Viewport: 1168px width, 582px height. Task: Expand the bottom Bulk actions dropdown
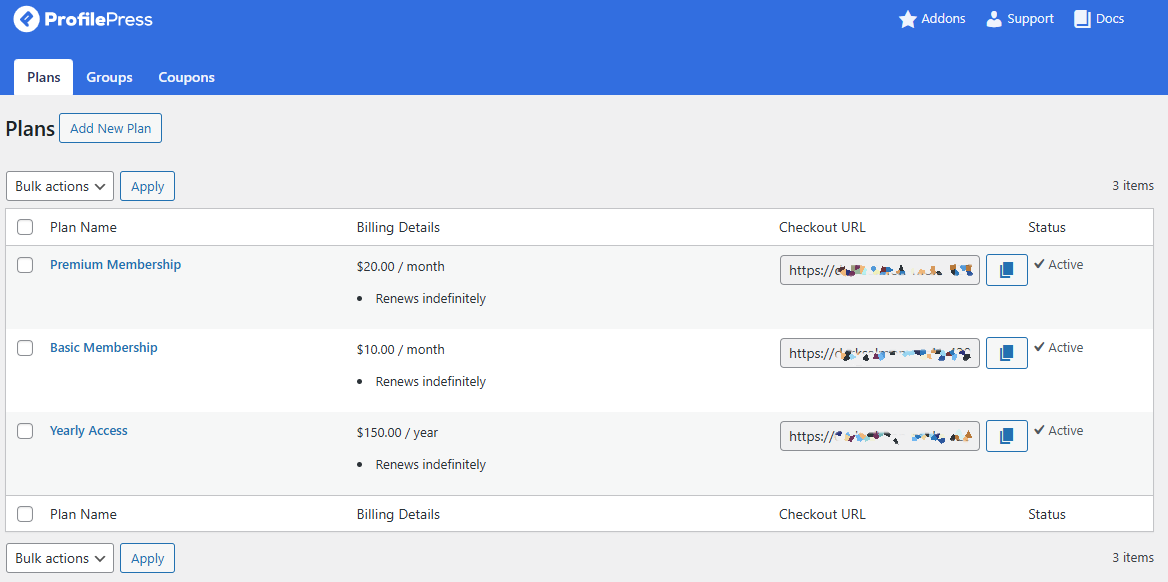click(x=60, y=558)
